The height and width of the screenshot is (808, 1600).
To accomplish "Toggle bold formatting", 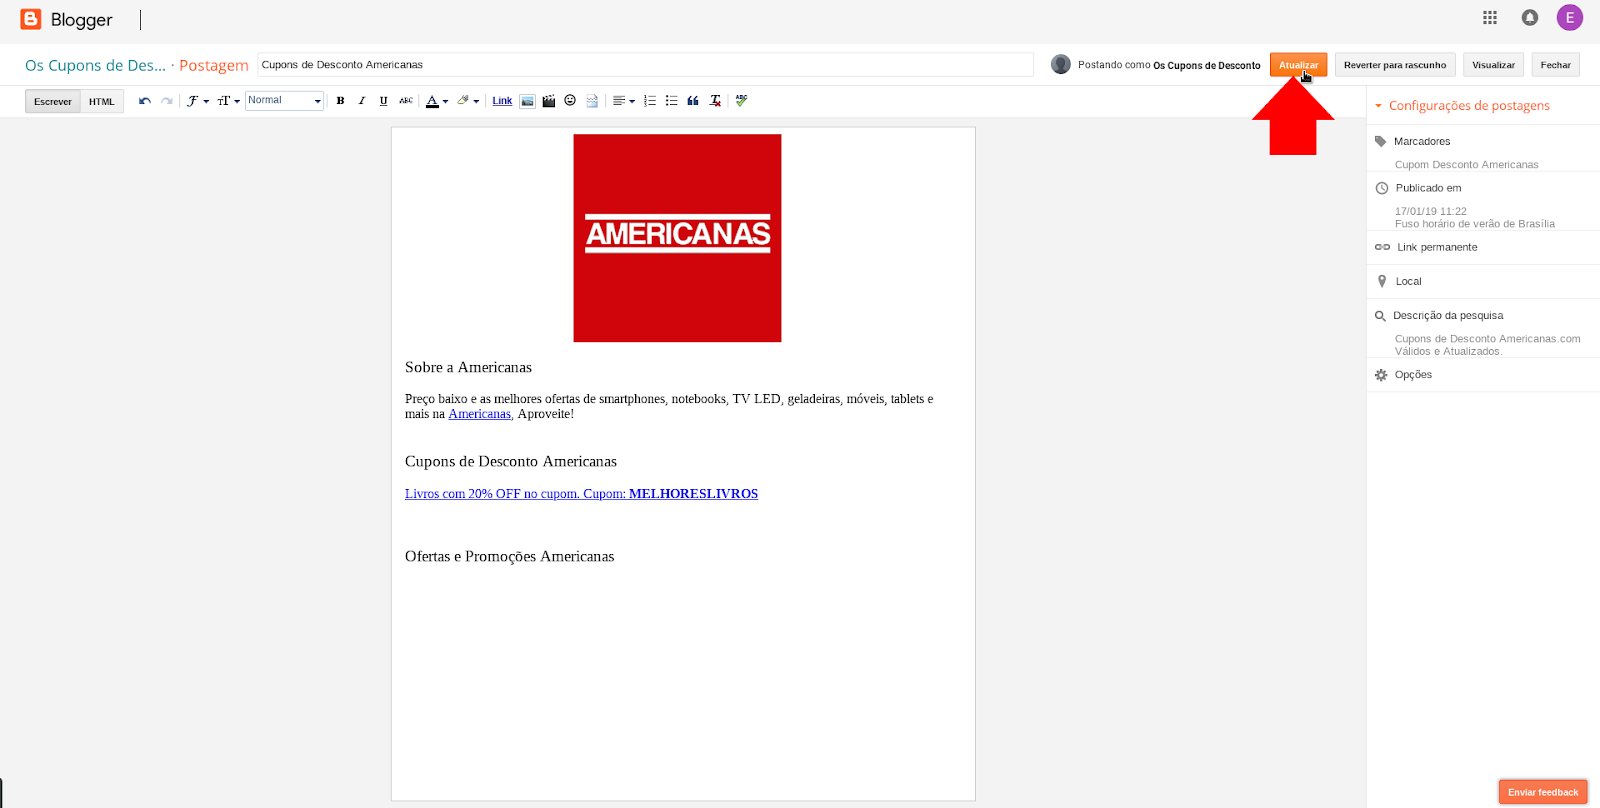I will coord(340,101).
